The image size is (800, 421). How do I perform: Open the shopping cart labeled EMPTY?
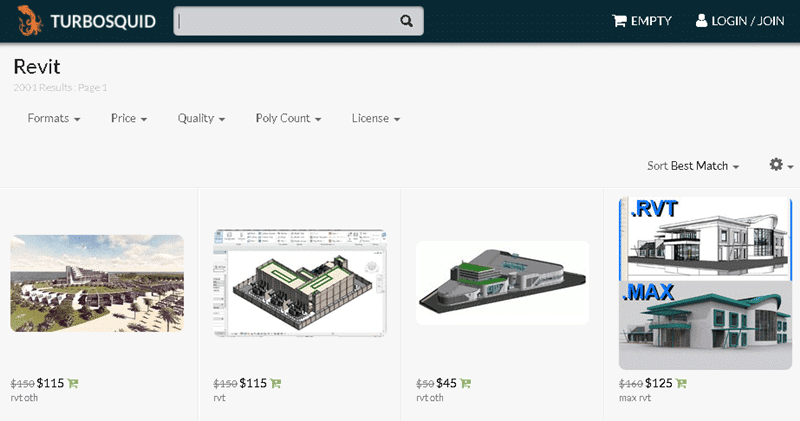tap(642, 21)
